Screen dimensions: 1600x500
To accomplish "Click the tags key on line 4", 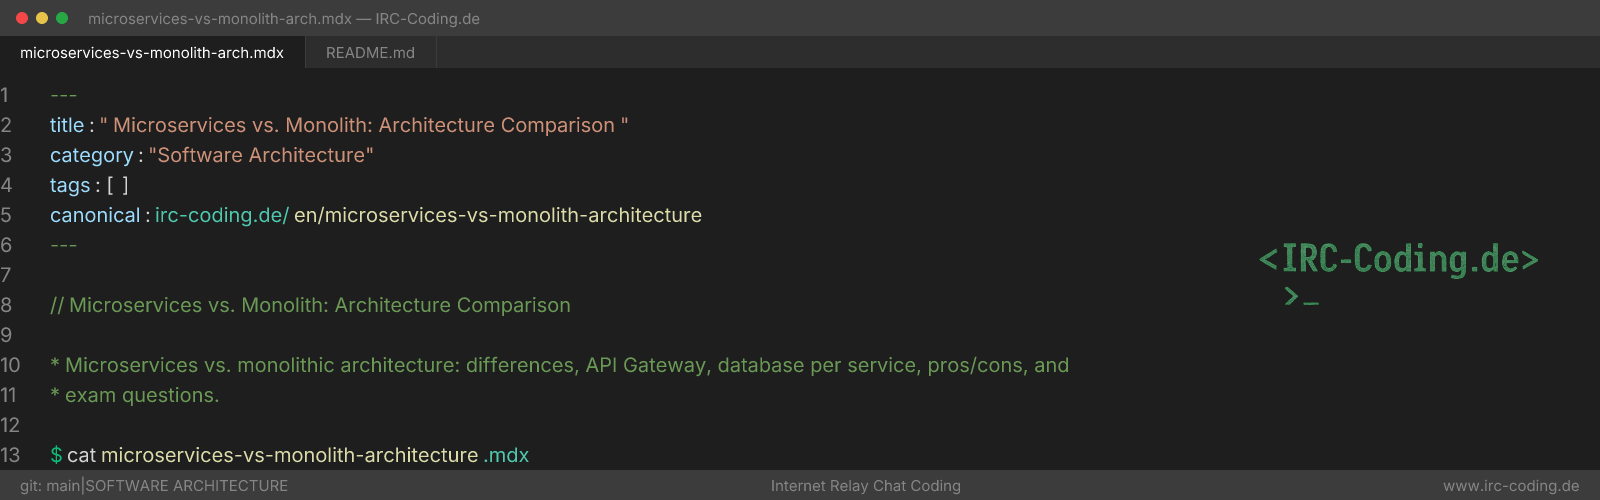I will pyautogui.click(x=70, y=185).
